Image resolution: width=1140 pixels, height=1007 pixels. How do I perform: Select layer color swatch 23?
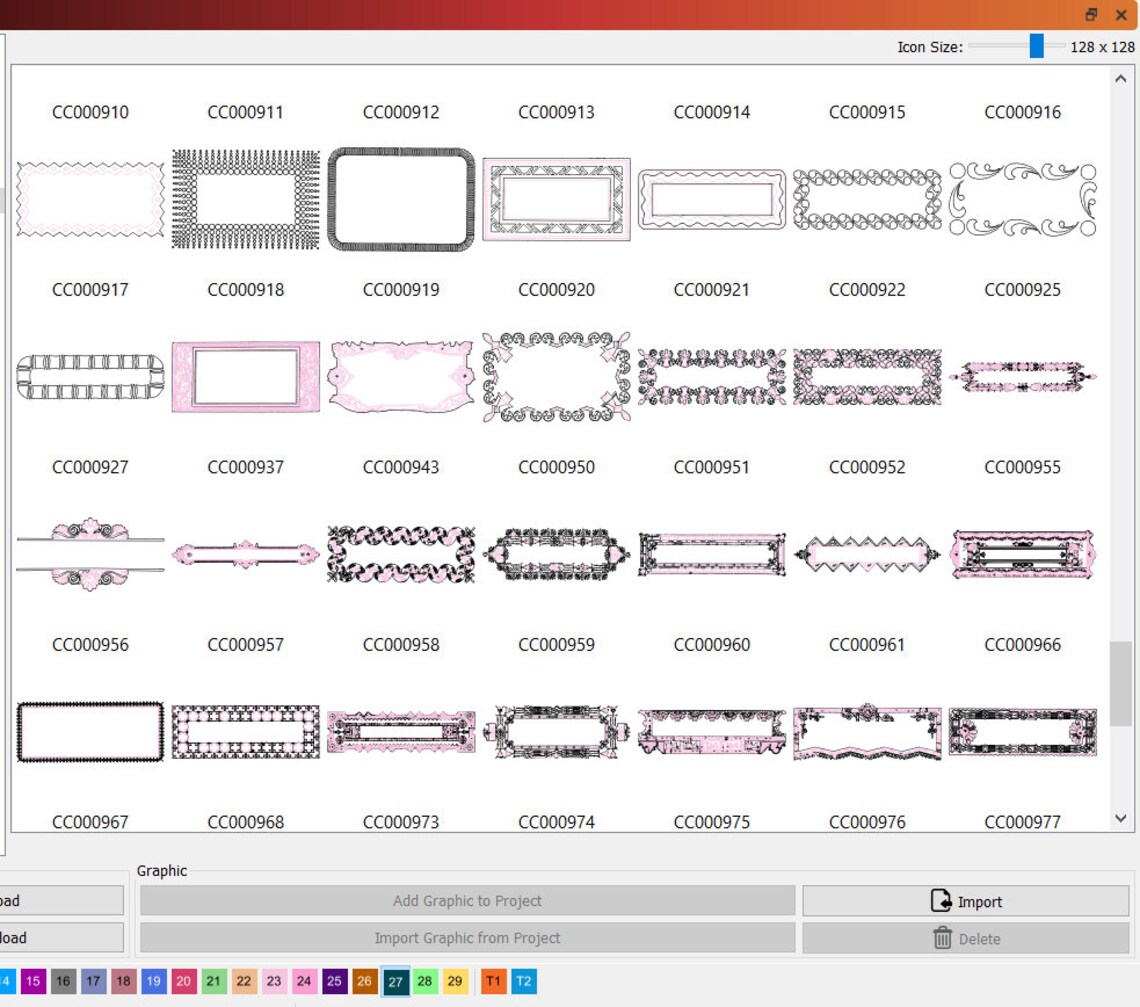click(274, 981)
